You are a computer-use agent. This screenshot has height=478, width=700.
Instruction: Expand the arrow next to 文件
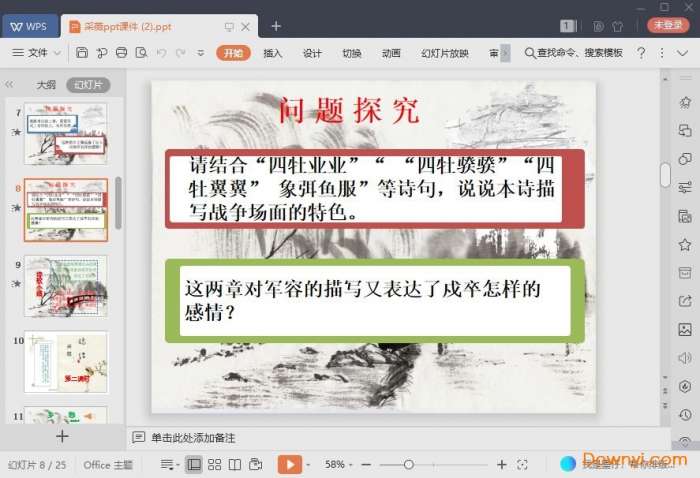point(57,53)
